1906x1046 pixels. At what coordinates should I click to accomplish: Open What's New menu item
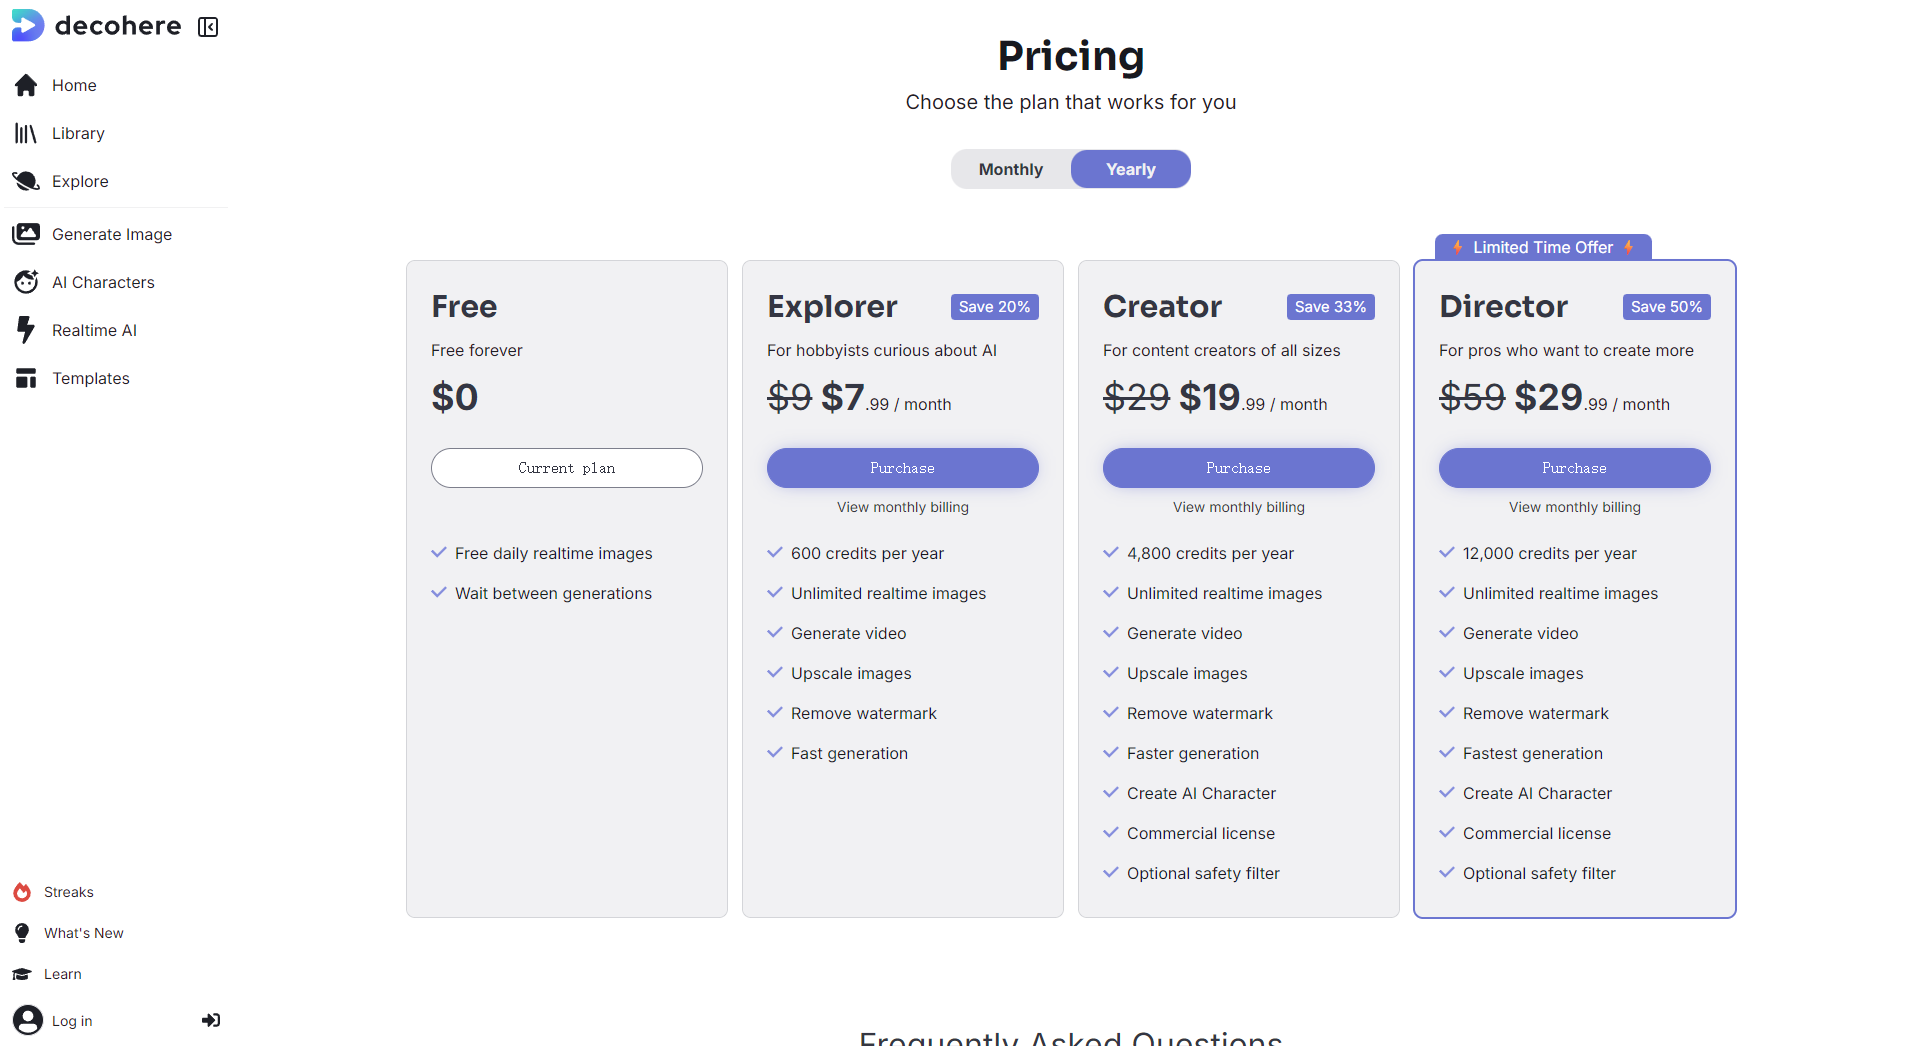pos(83,933)
